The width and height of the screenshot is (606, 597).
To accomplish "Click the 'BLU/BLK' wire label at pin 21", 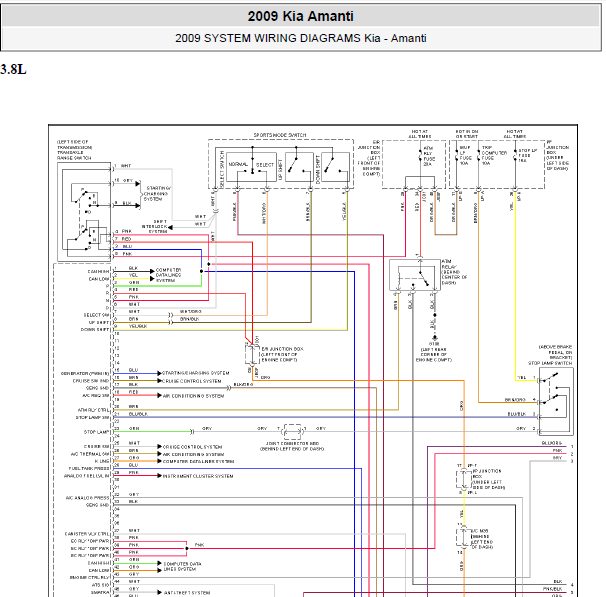I will 138,414.
